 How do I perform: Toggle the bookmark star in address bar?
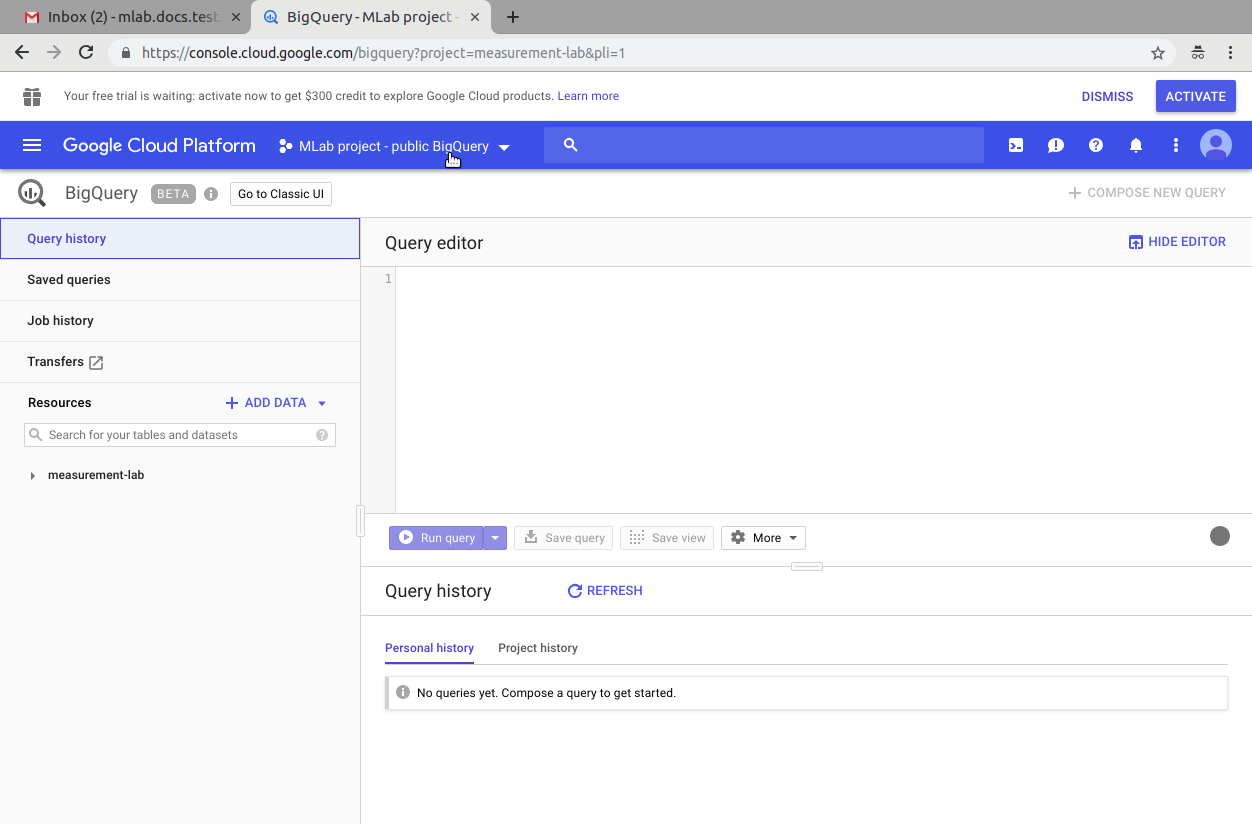pyautogui.click(x=1157, y=52)
